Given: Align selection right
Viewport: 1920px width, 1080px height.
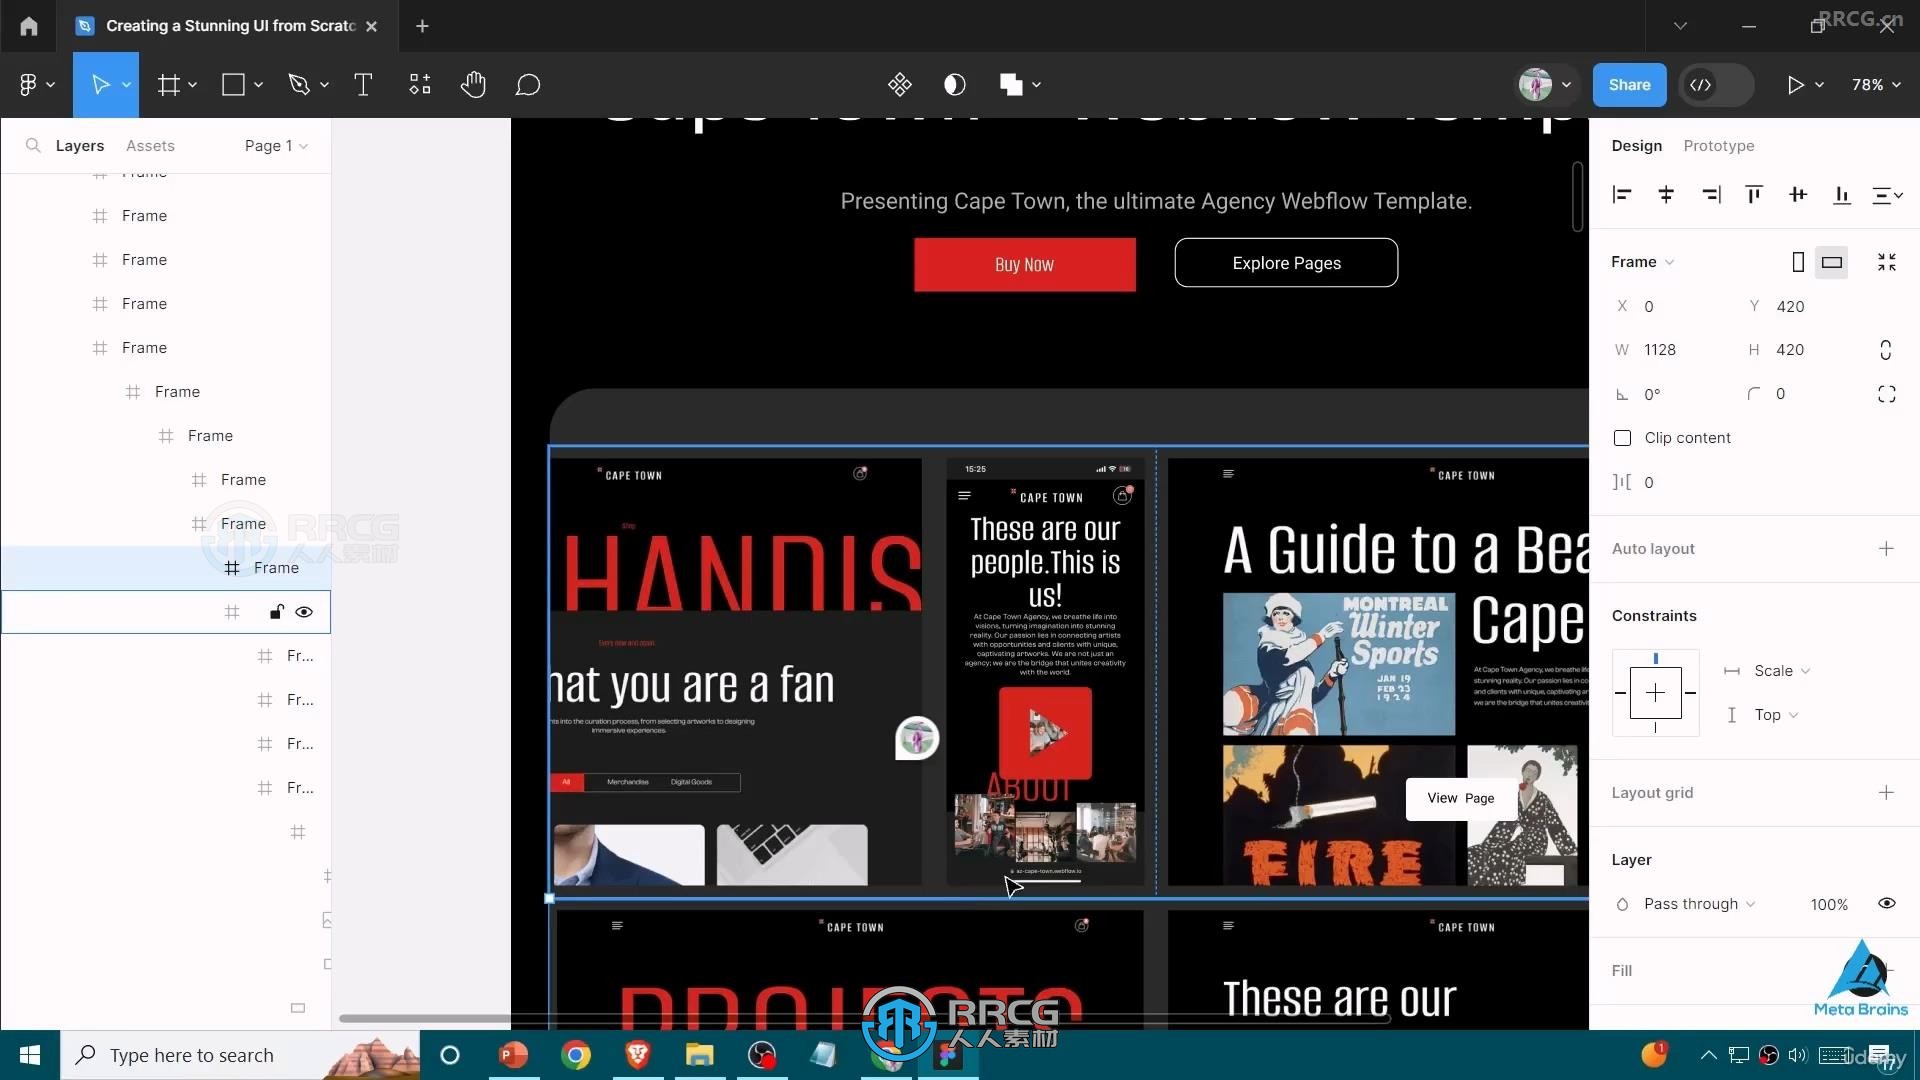Looking at the screenshot, I should tap(1711, 195).
